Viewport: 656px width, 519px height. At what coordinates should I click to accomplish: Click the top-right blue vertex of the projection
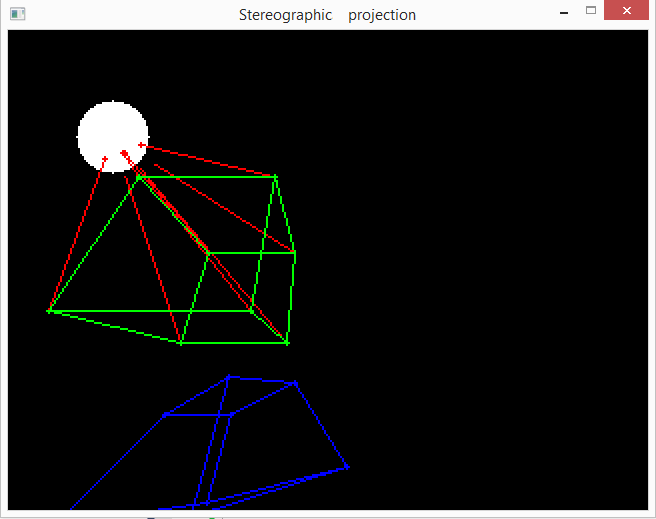(x=294, y=382)
